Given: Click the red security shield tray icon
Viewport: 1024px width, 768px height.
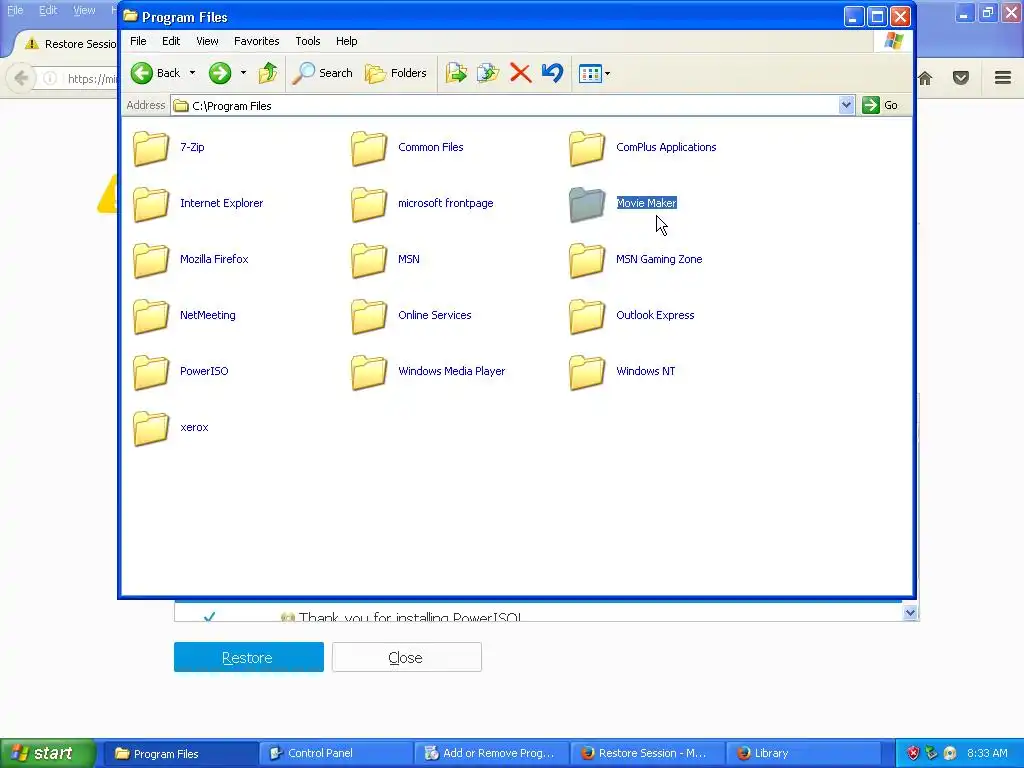Looking at the screenshot, I should tap(913, 753).
